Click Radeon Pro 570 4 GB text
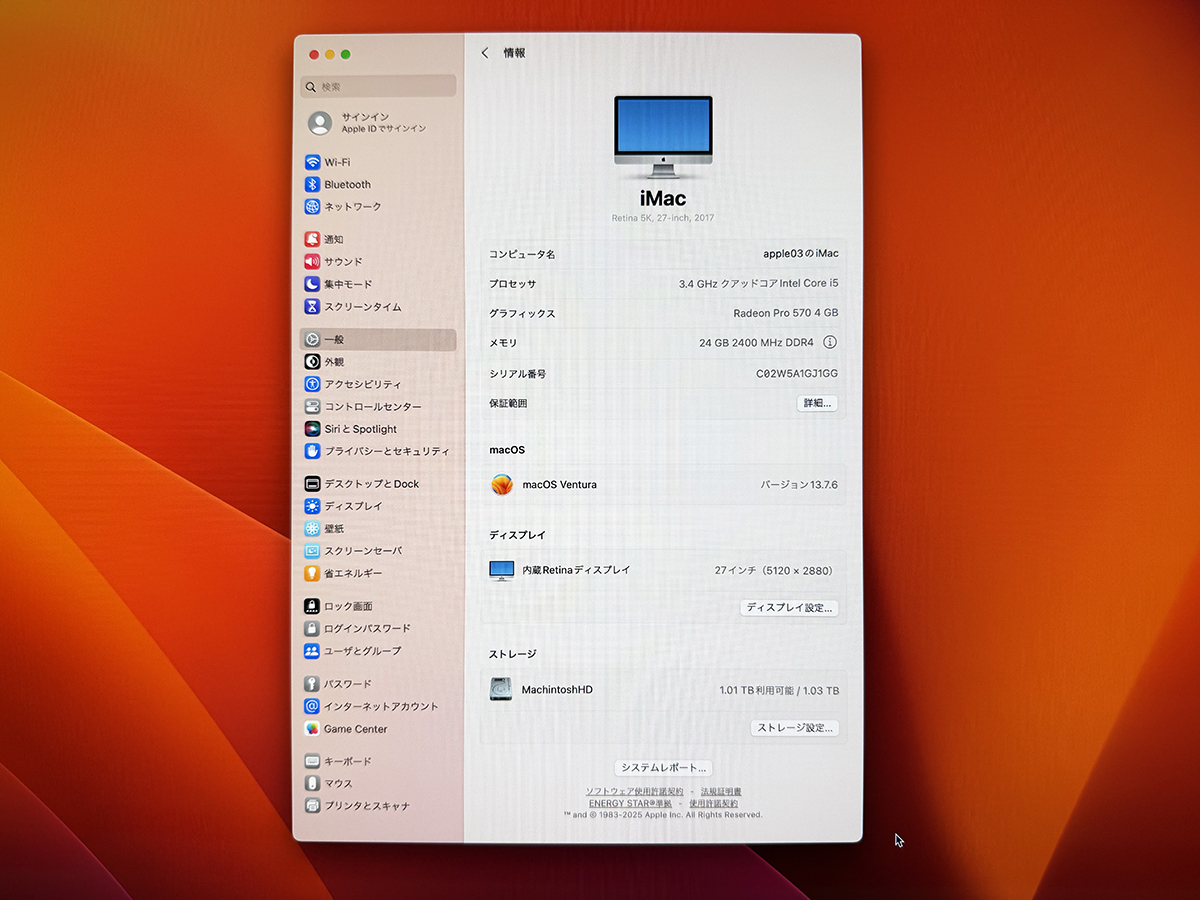 [786, 313]
